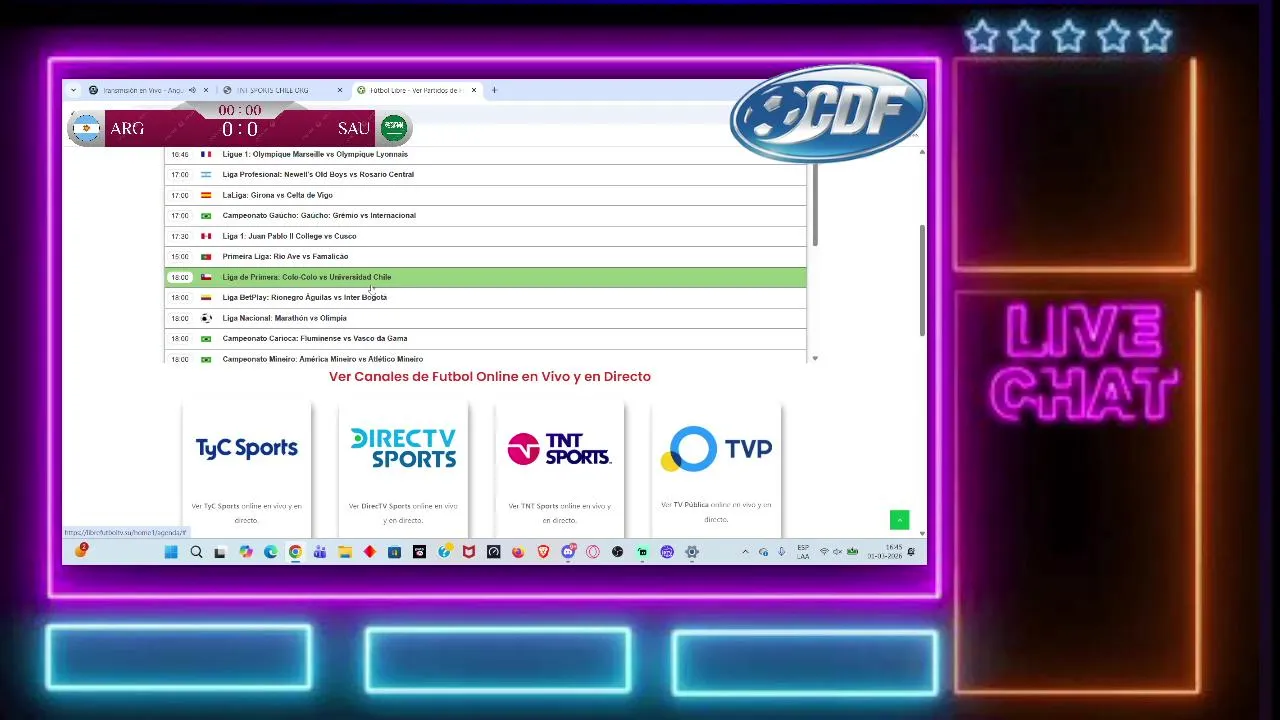Open a new Chrome tab
This screenshot has width=1280, height=720.
[494, 90]
